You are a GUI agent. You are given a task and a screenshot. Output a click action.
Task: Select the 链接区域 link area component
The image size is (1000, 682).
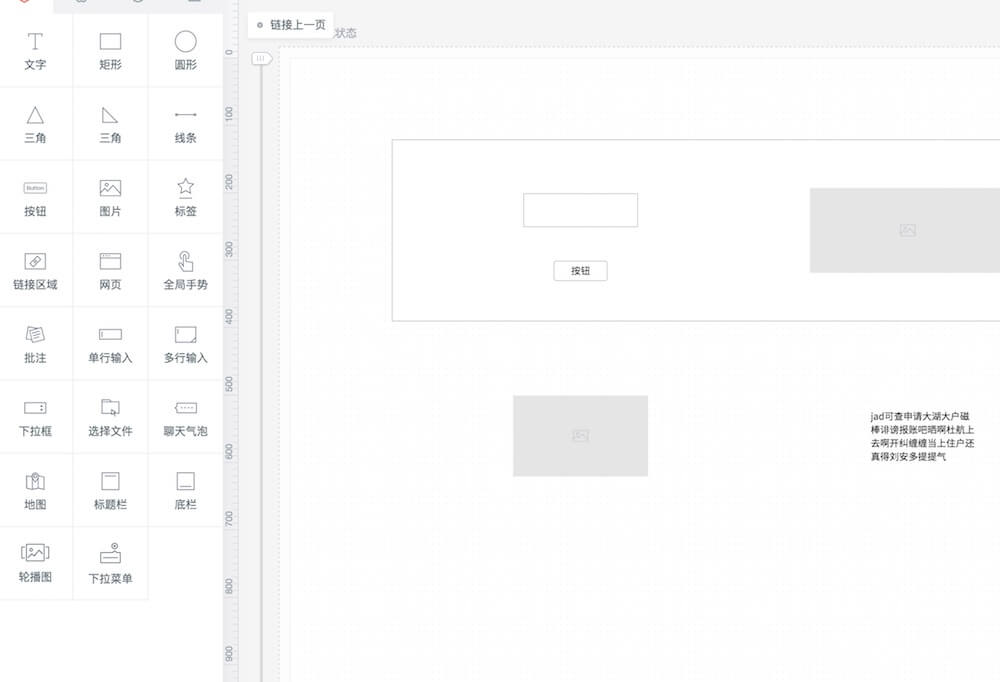pyautogui.click(x=35, y=270)
